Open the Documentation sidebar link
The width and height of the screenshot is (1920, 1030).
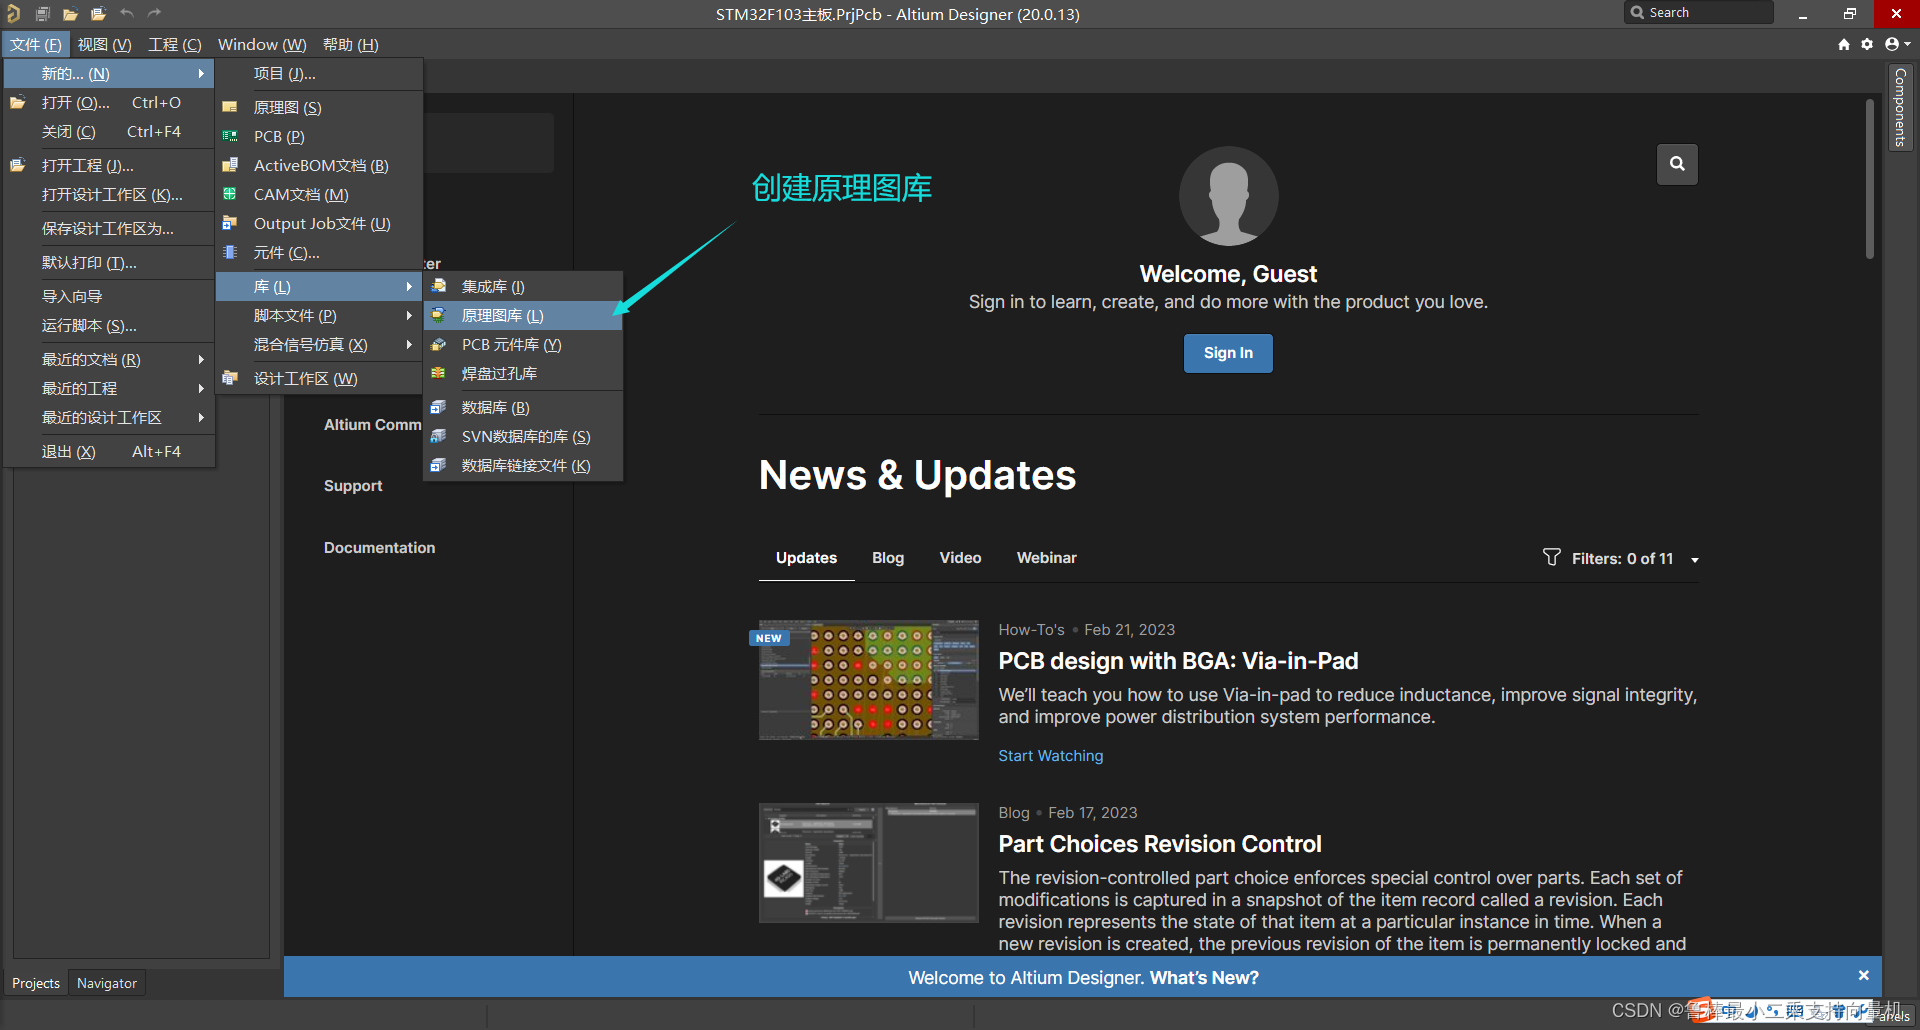click(379, 548)
